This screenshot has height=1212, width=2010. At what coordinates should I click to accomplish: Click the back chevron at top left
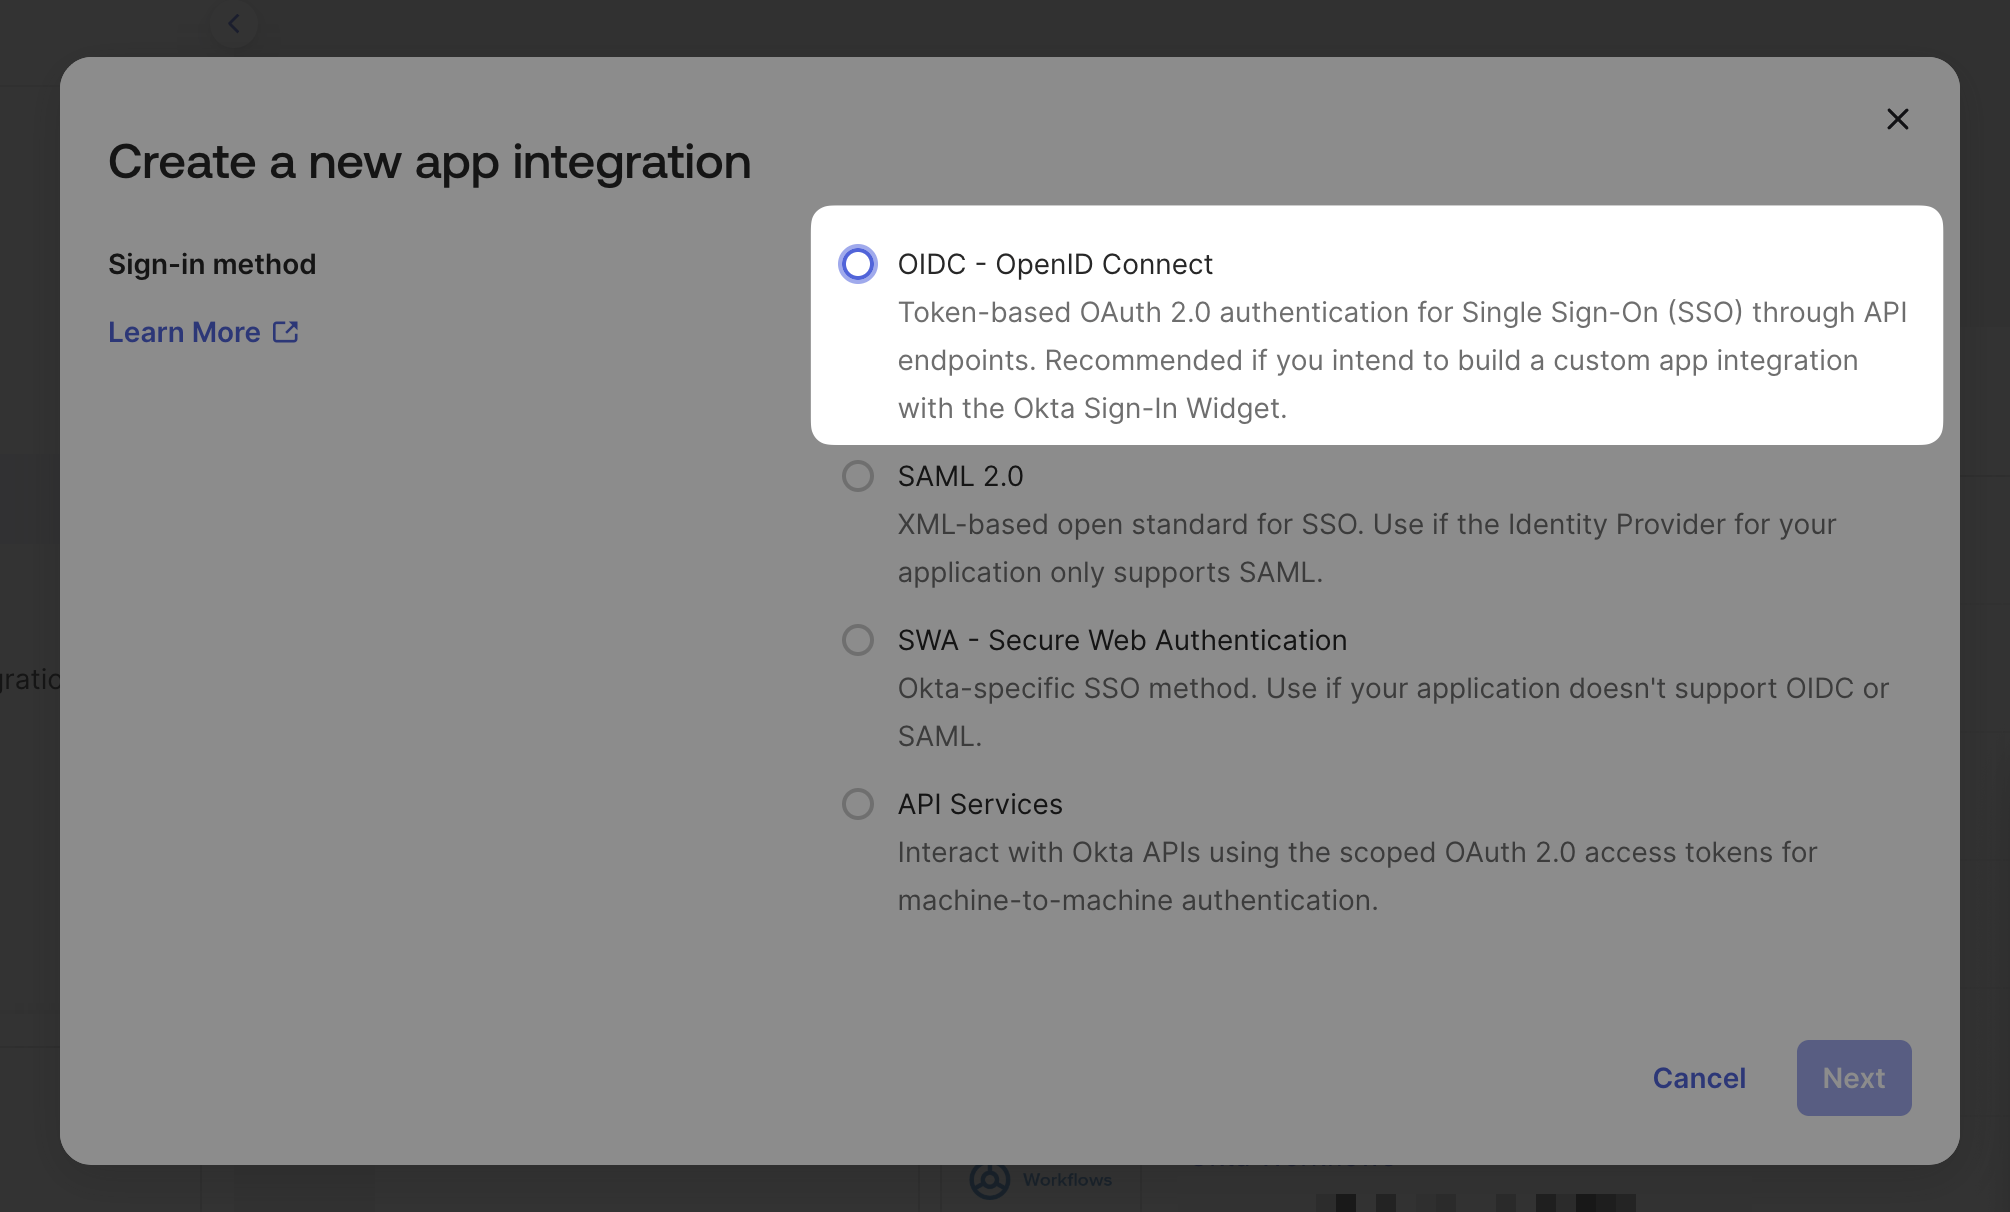pyautogui.click(x=234, y=23)
